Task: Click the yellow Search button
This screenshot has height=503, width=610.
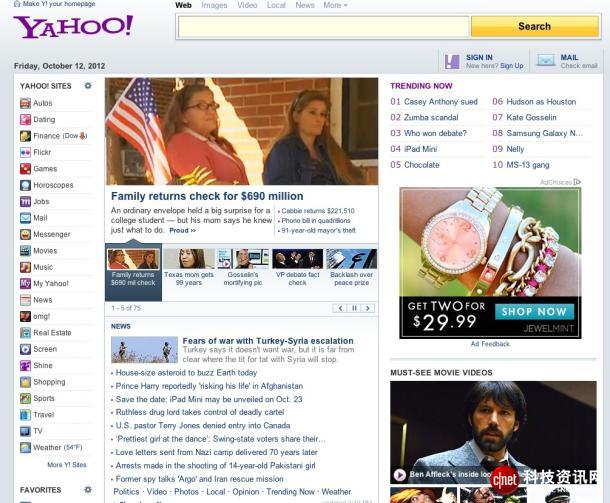Action: [535, 26]
